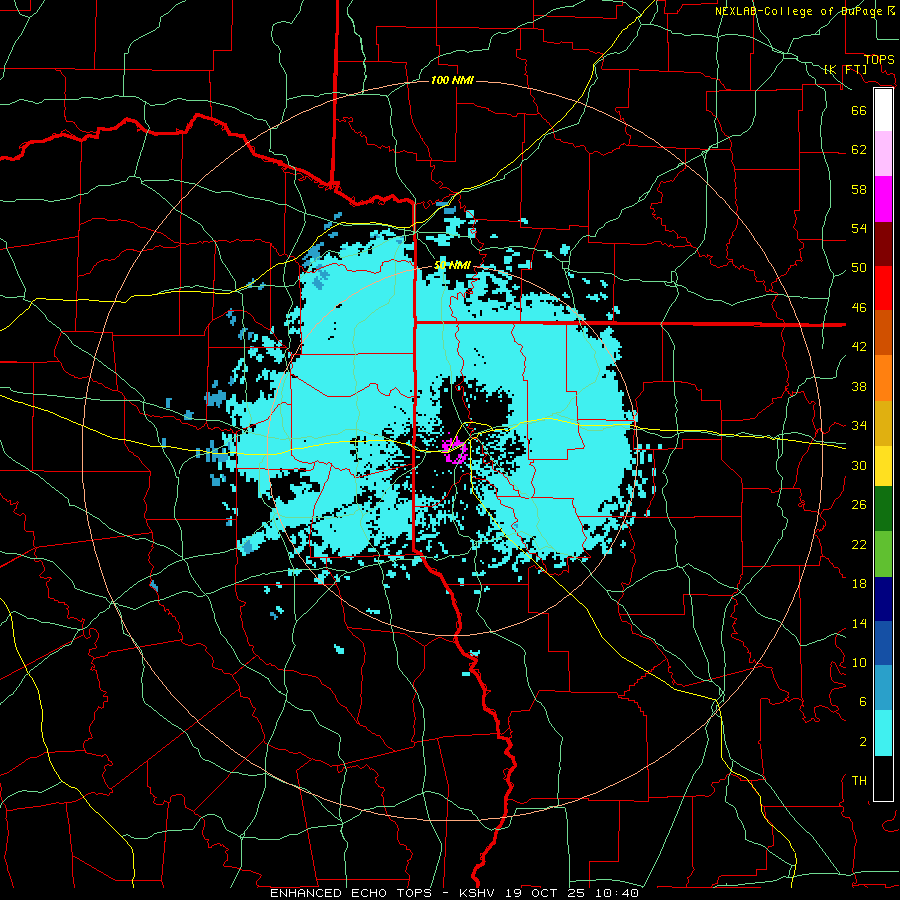Click the 14 legend value
The image size is (900, 900).
[x=859, y=623]
